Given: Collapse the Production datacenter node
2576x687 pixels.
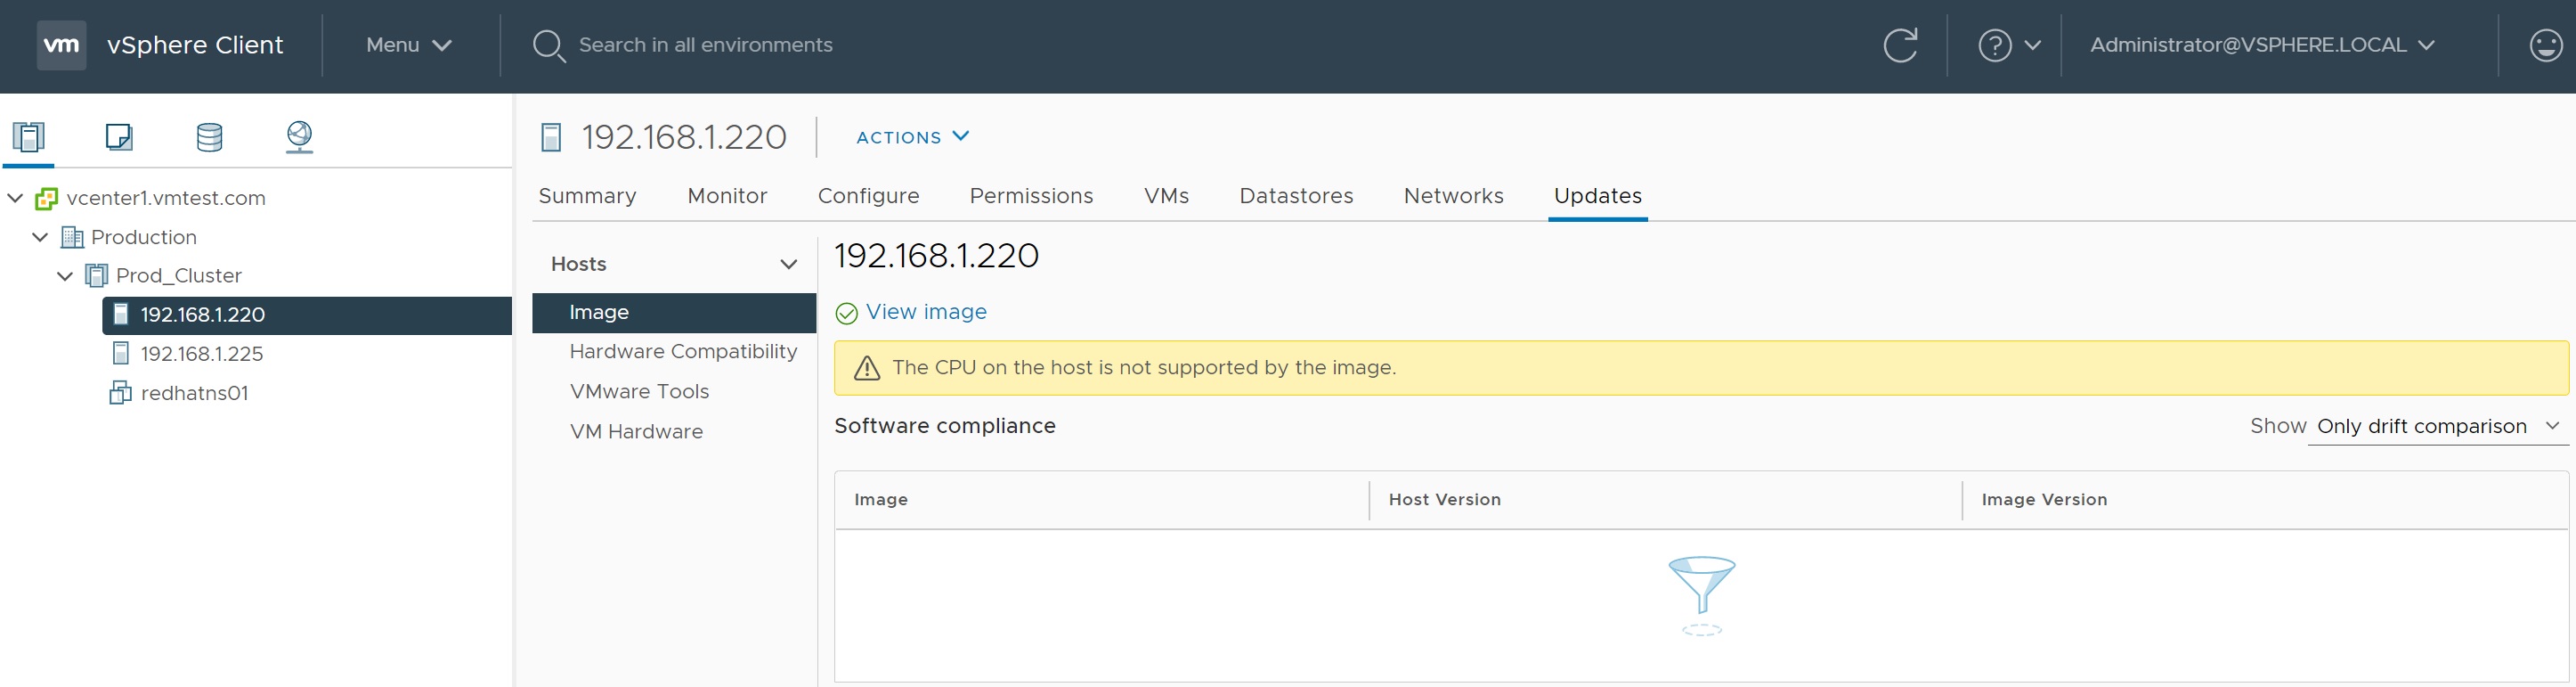Looking at the screenshot, I should (x=40, y=237).
